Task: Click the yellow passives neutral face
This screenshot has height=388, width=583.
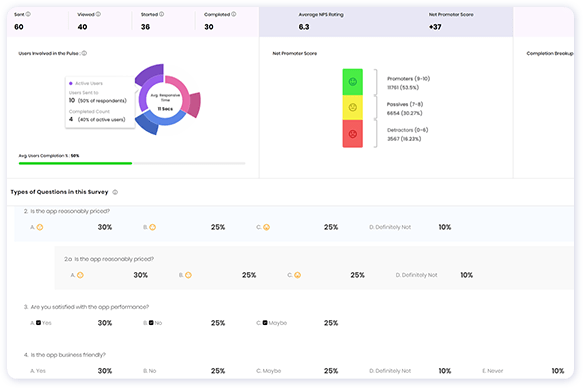Action: [x=352, y=107]
